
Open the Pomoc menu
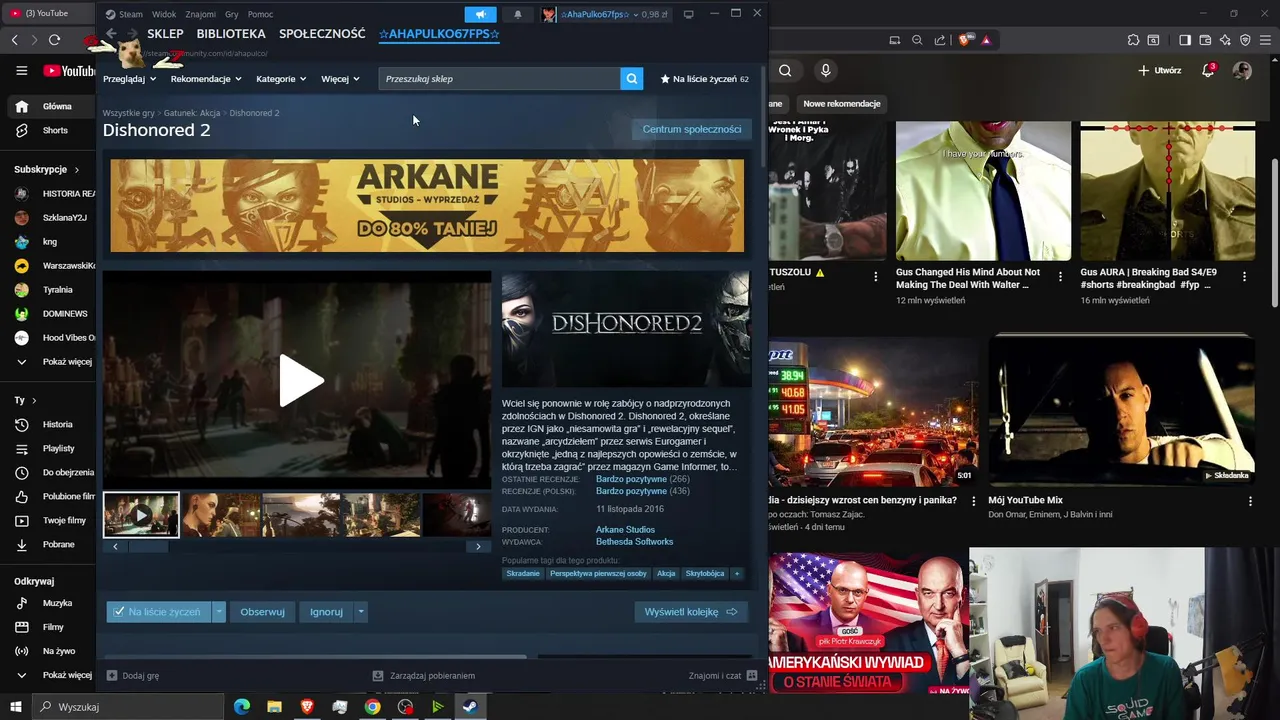[x=260, y=14]
